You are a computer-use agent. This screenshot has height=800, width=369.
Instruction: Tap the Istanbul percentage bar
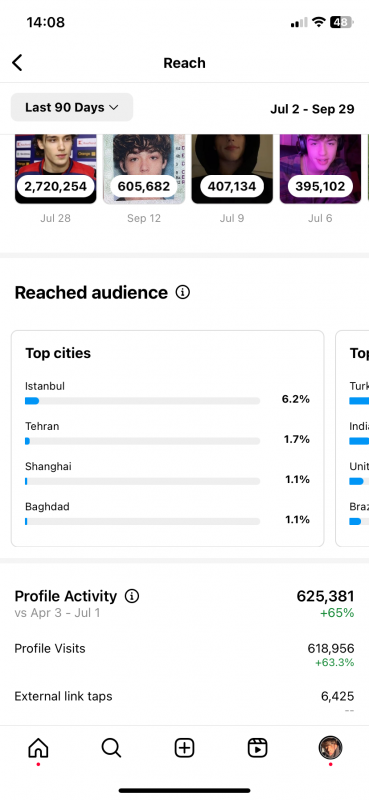point(142,401)
